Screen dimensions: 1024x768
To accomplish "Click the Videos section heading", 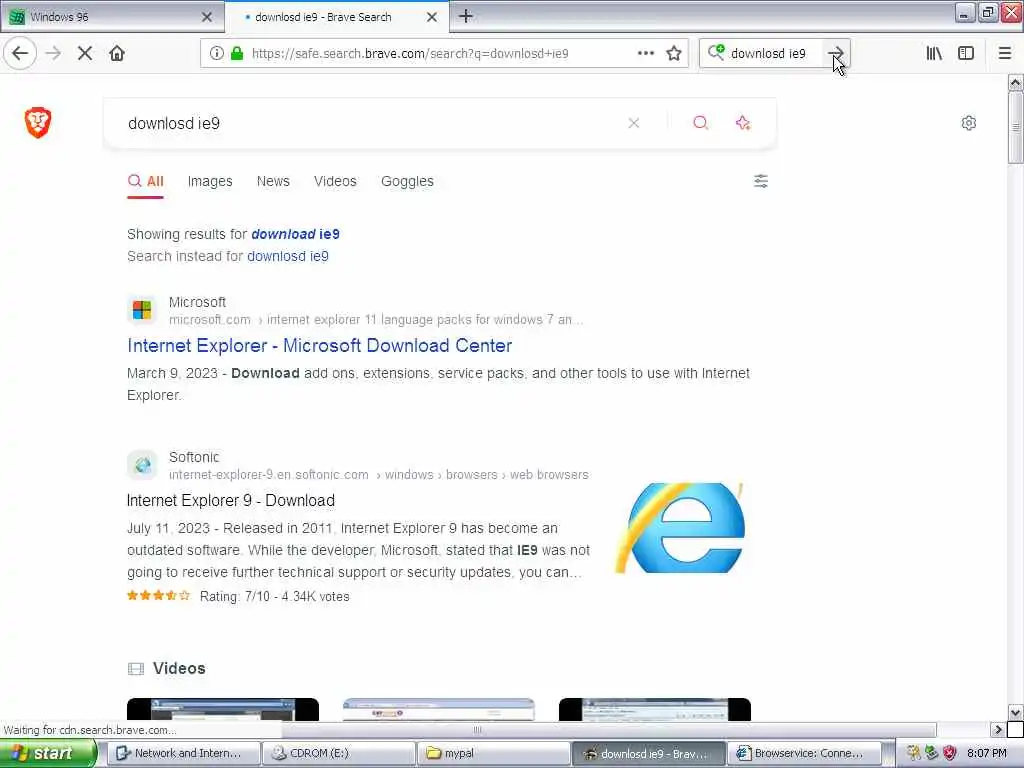I will pos(179,668).
